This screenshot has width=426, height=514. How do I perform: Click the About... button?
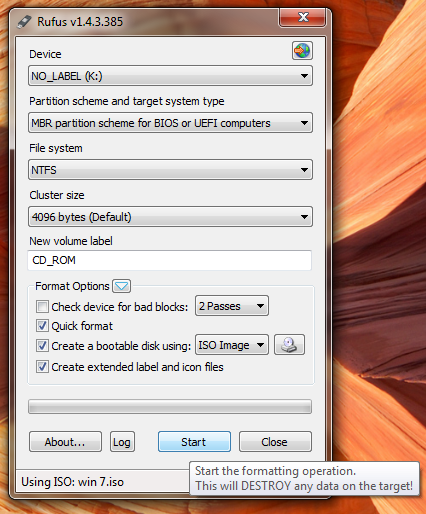(65, 442)
